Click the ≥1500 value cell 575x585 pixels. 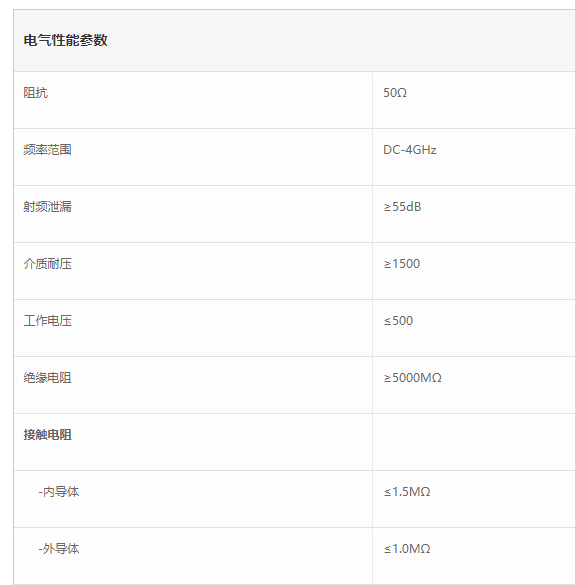[x=474, y=271]
